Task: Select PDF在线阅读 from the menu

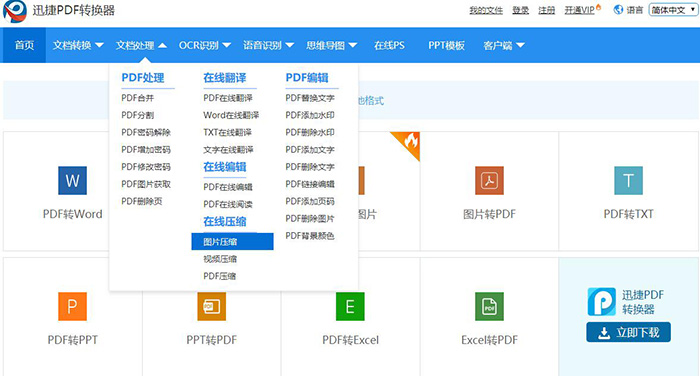Action: [228, 205]
